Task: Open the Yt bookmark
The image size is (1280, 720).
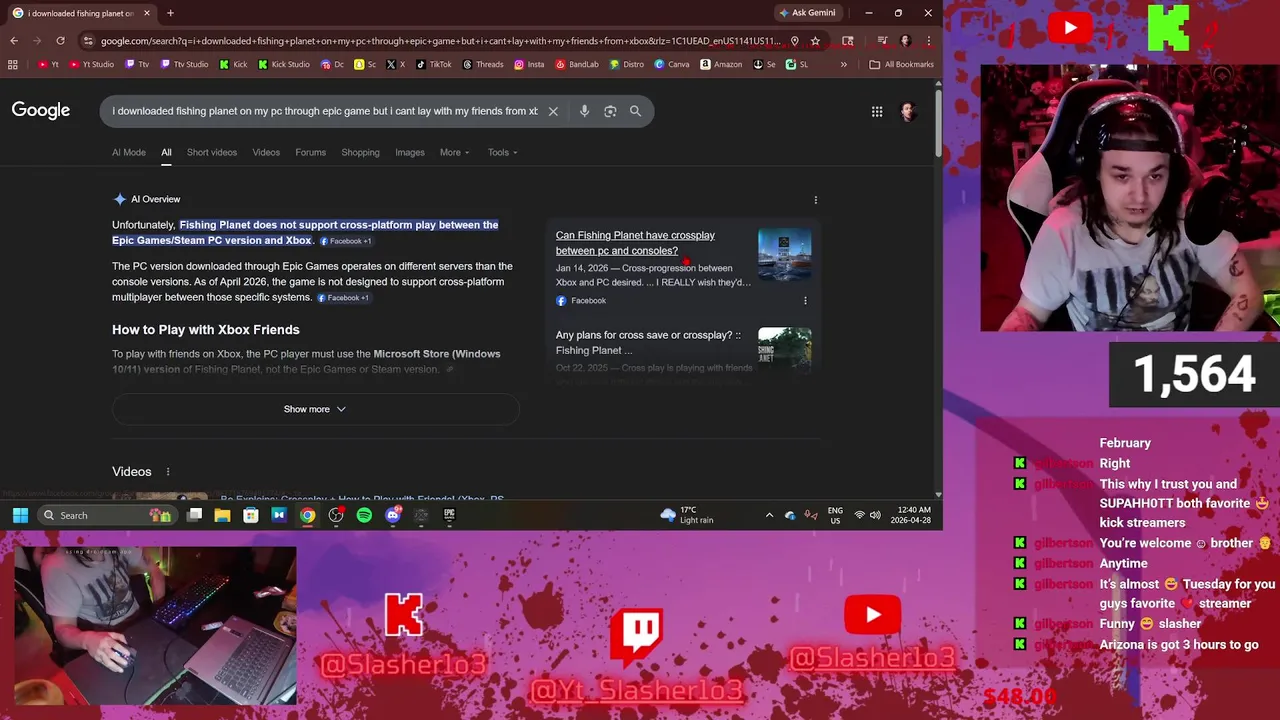Action: coord(48,65)
